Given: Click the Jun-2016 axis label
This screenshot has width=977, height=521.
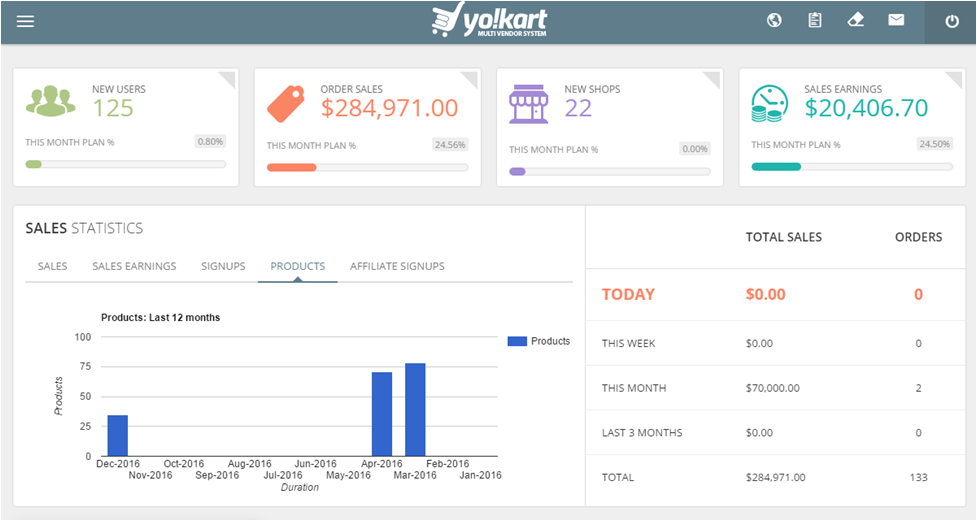Looking at the screenshot, I should coord(315,464).
